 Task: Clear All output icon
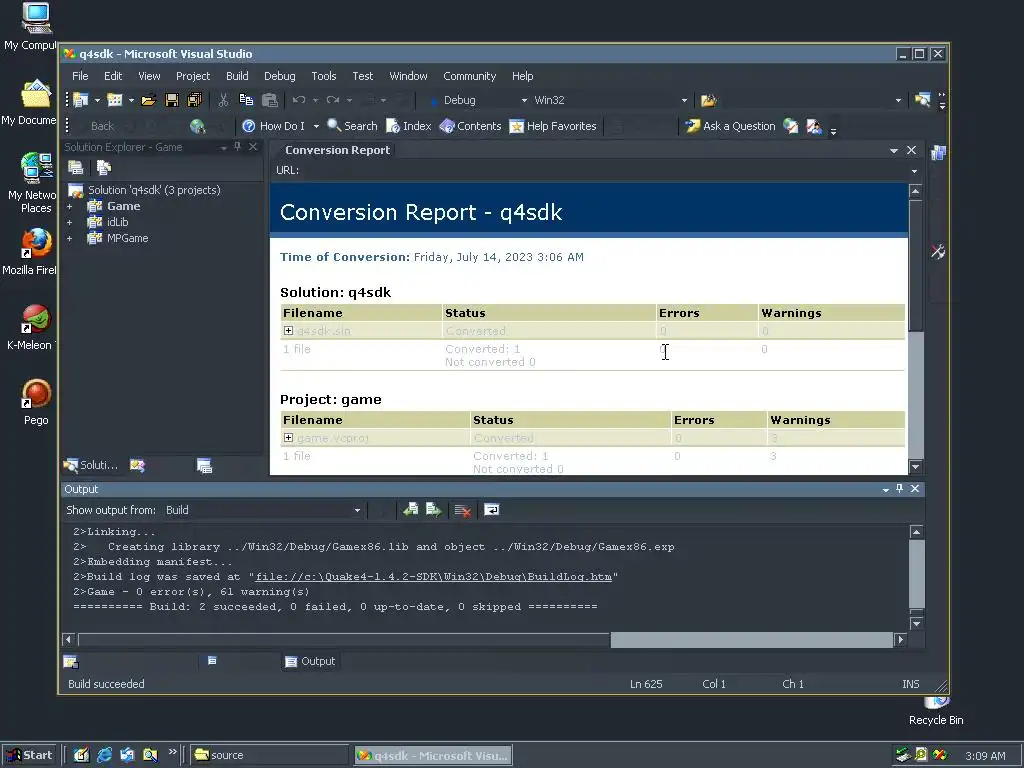click(x=462, y=509)
